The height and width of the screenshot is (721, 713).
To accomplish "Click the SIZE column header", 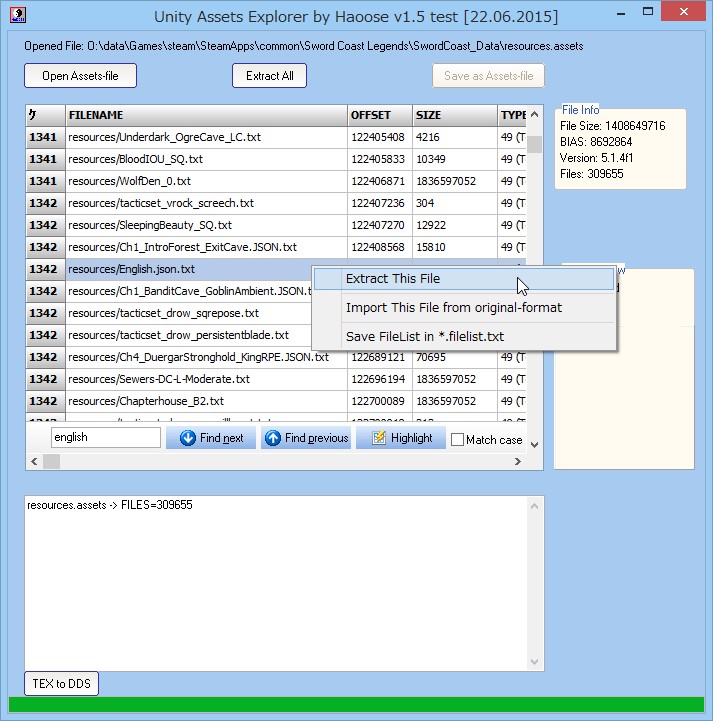I will pyautogui.click(x=455, y=115).
